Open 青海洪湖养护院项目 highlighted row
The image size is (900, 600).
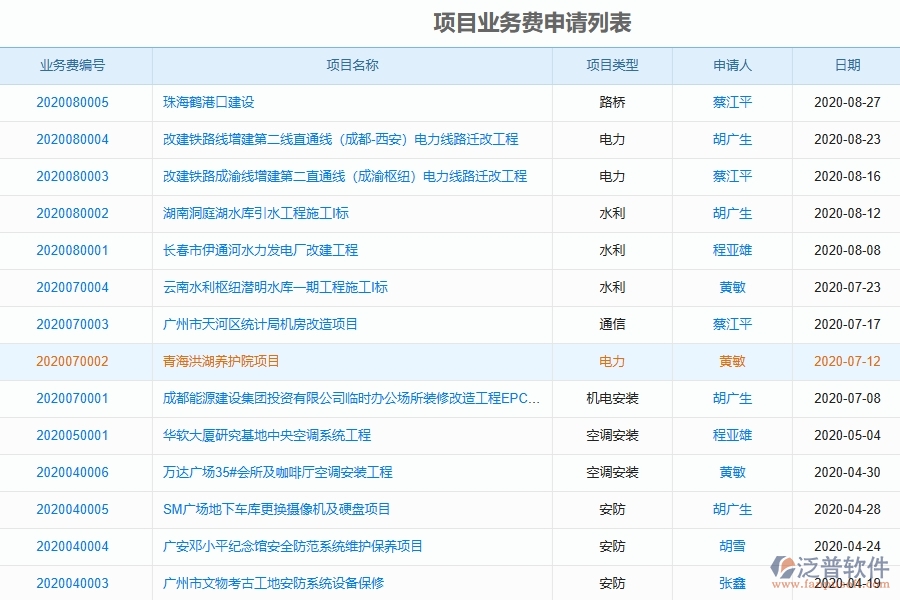221,361
